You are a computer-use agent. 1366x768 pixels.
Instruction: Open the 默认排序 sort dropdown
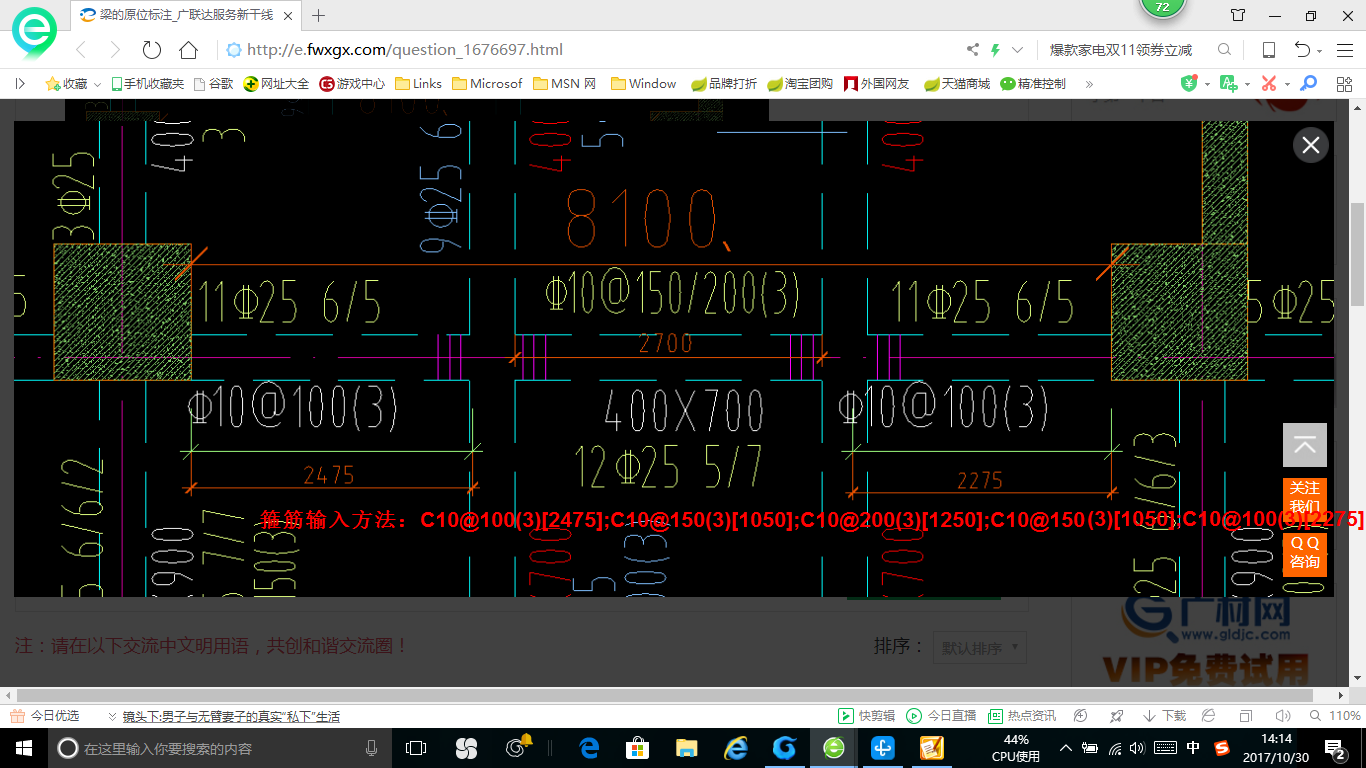(x=980, y=648)
